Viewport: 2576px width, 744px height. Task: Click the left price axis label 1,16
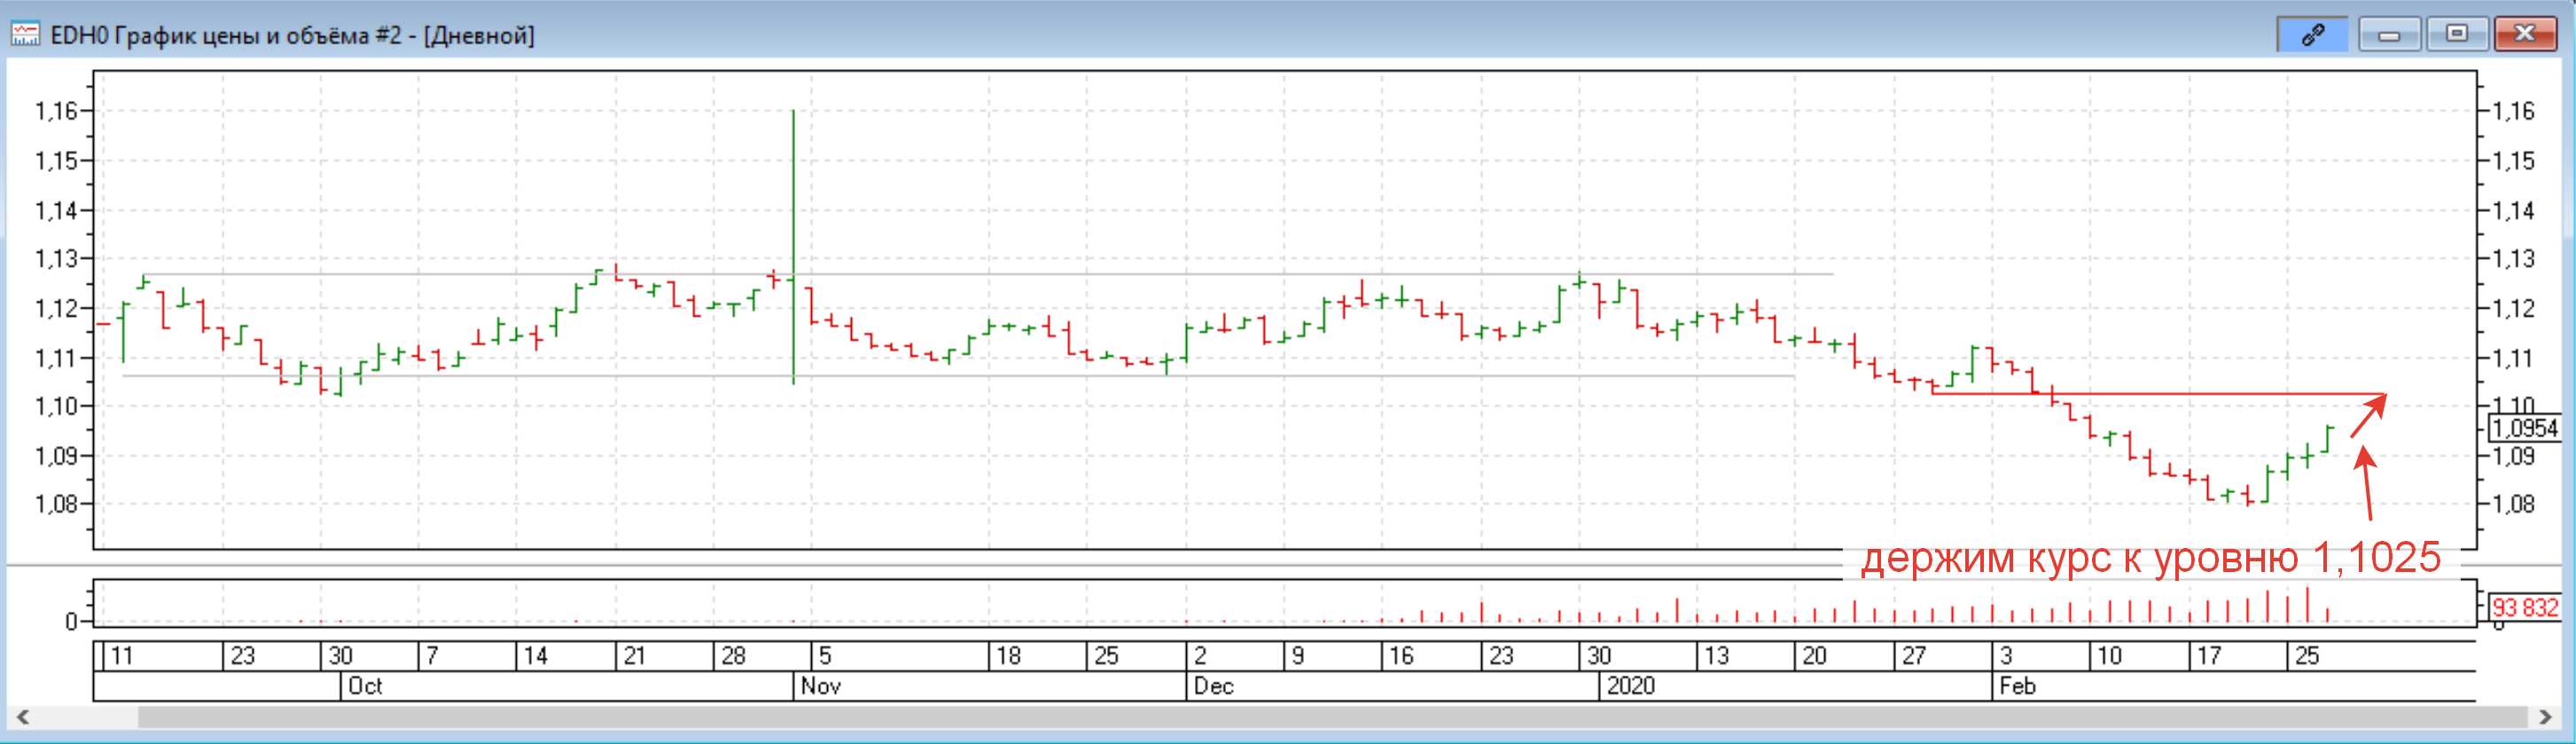(56, 111)
